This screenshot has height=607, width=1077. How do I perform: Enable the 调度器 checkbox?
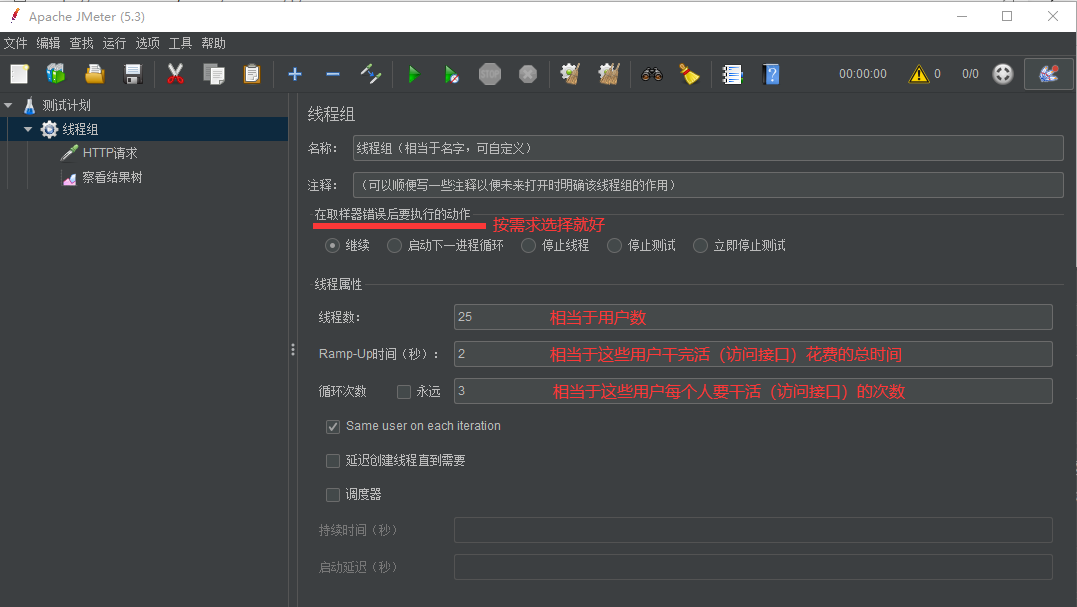click(x=333, y=494)
